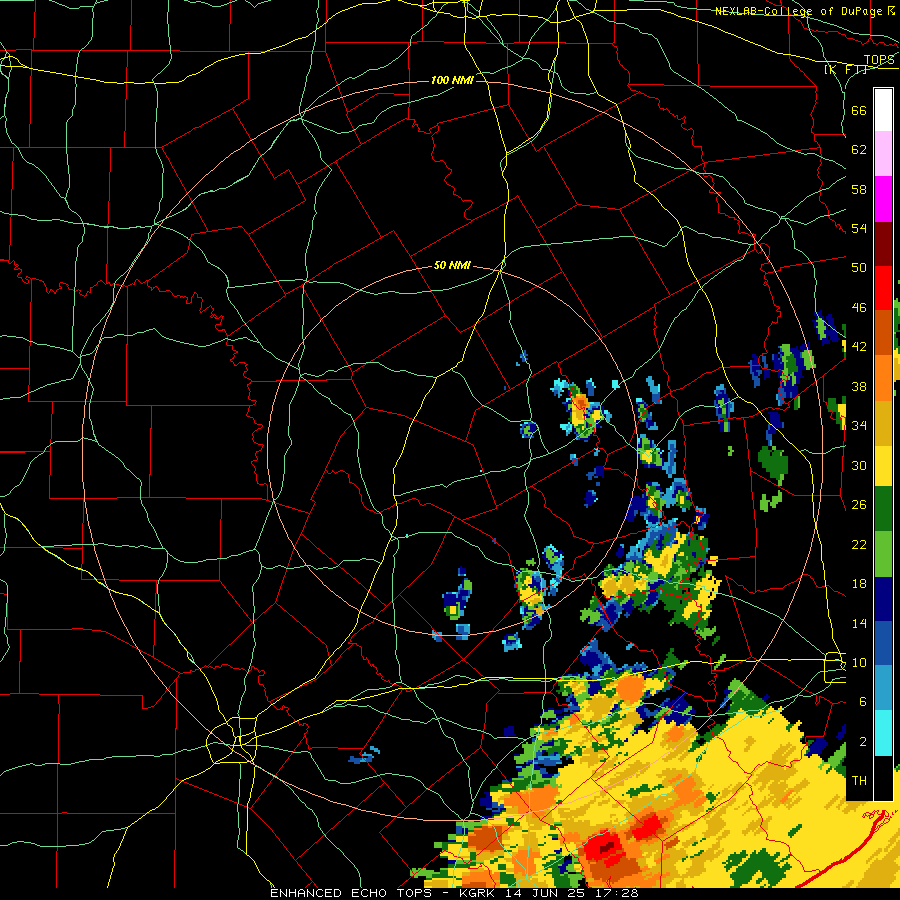The image size is (900, 900).
Task: Select the 2 value on the legend
Action: click(x=863, y=742)
